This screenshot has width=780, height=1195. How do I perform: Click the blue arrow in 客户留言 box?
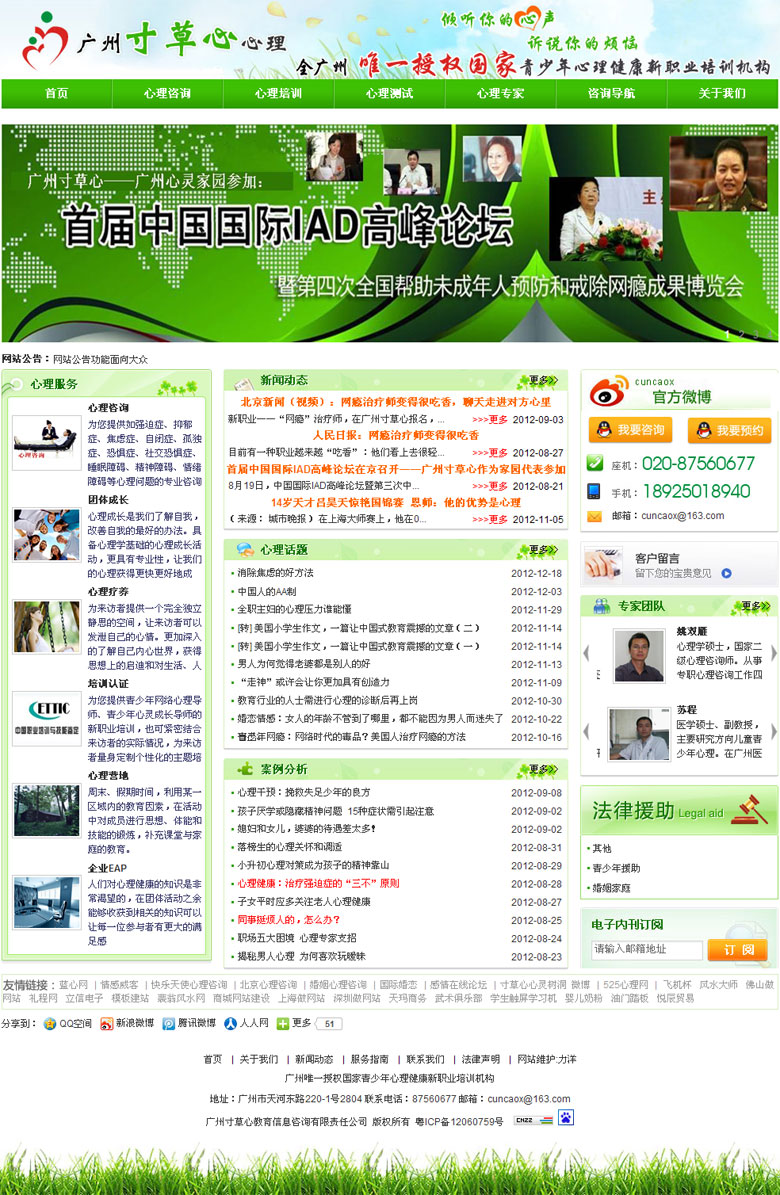tap(726, 573)
